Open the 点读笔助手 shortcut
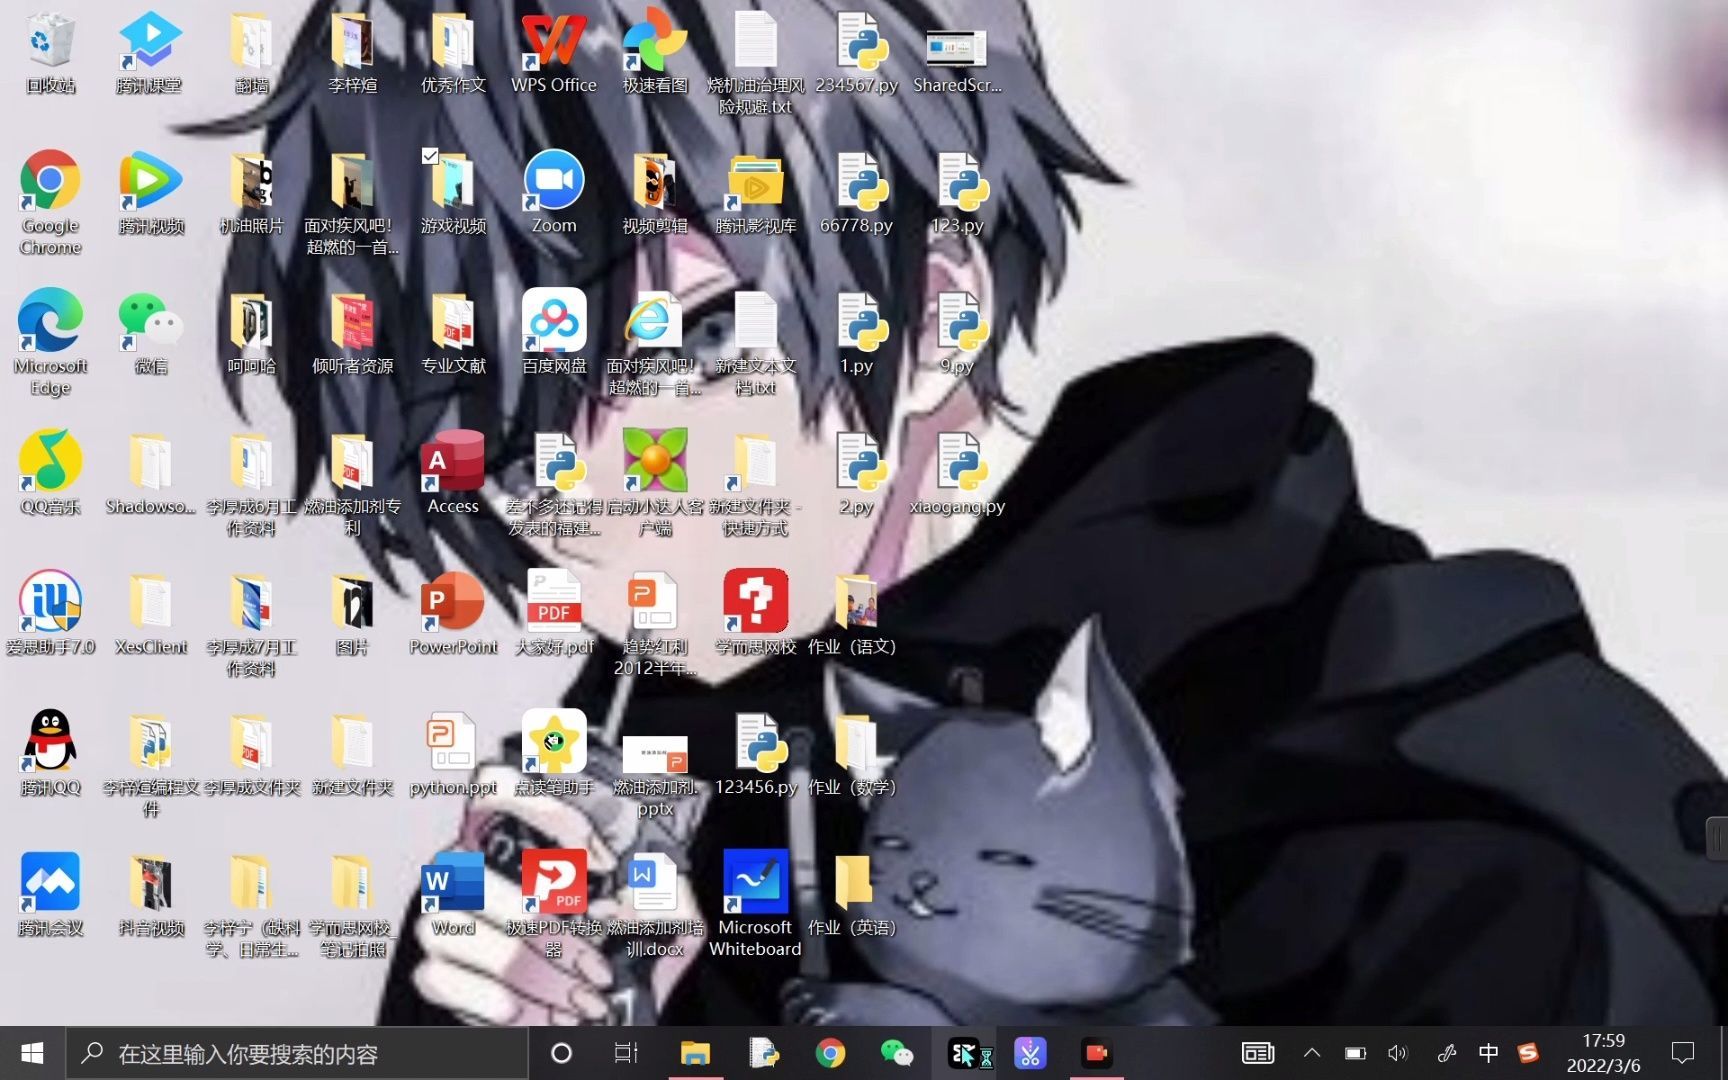This screenshot has height=1080, width=1728. [554, 752]
